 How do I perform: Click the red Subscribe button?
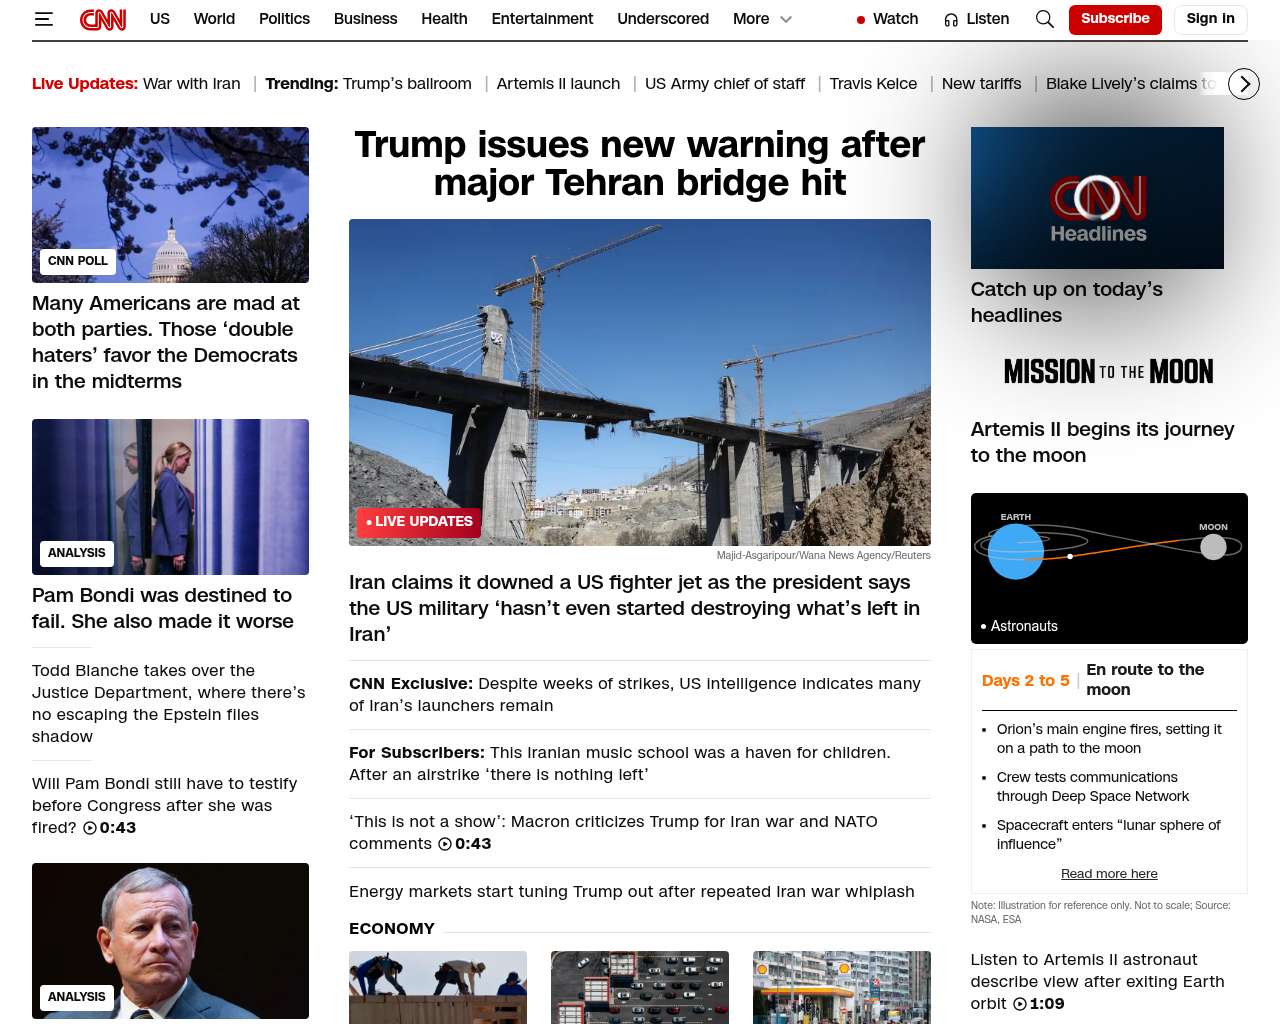(x=1114, y=19)
